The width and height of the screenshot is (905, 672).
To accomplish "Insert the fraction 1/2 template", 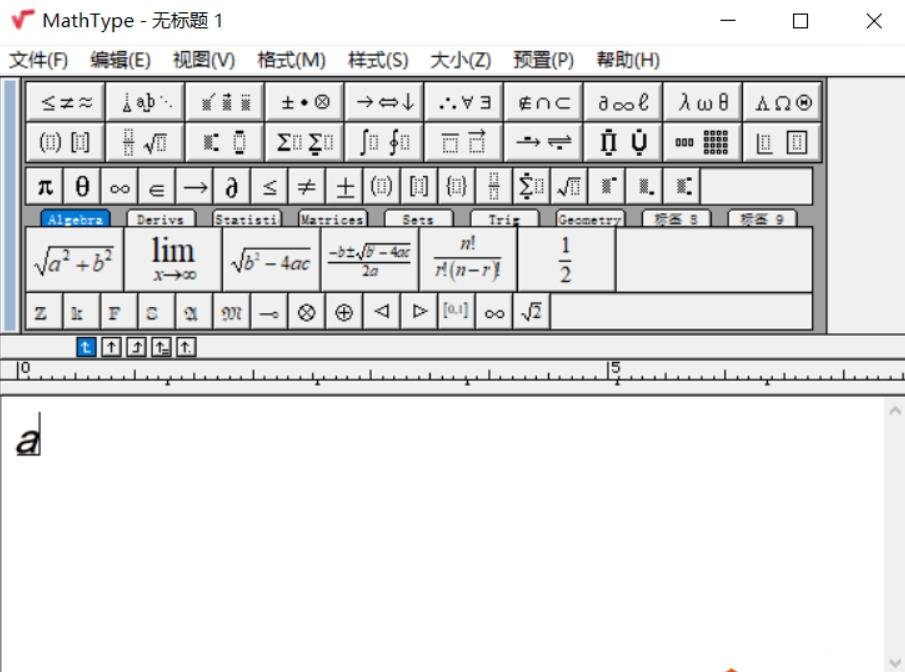I will tap(565, 256).
